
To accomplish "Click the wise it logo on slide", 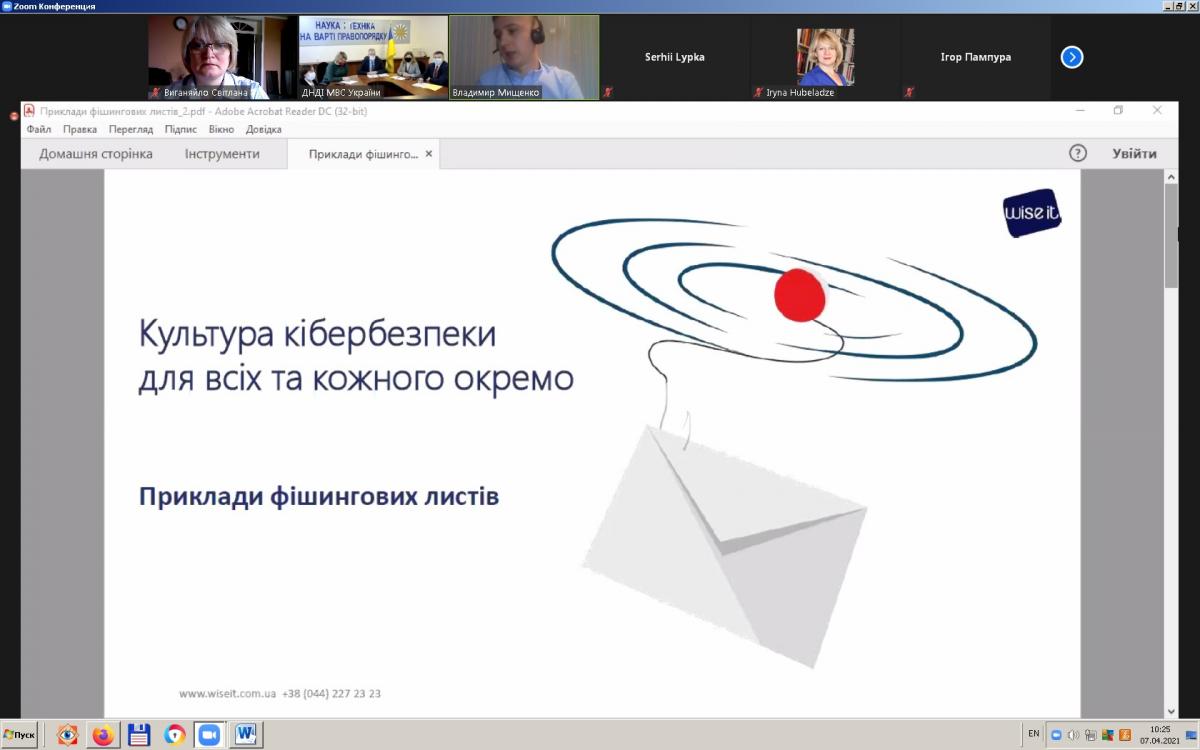I will 1032,214.
